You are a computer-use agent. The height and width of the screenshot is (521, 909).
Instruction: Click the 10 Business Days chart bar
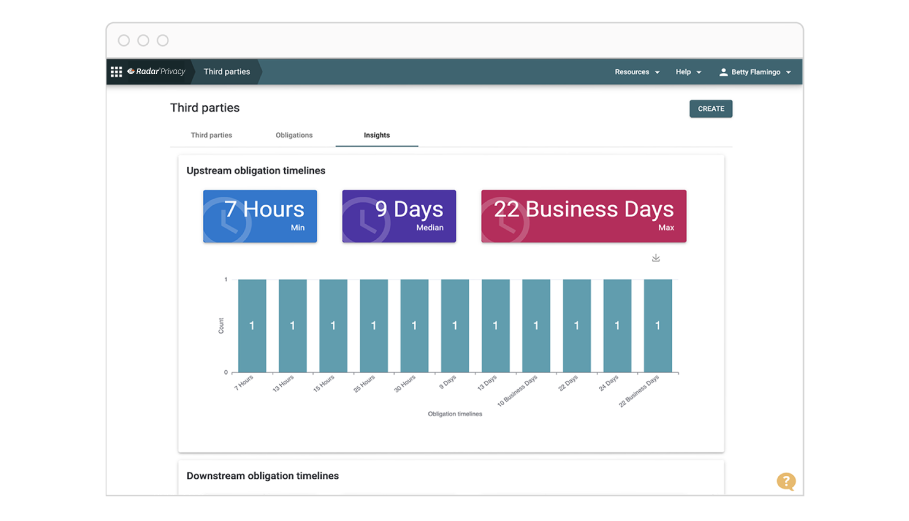(536, 326)
